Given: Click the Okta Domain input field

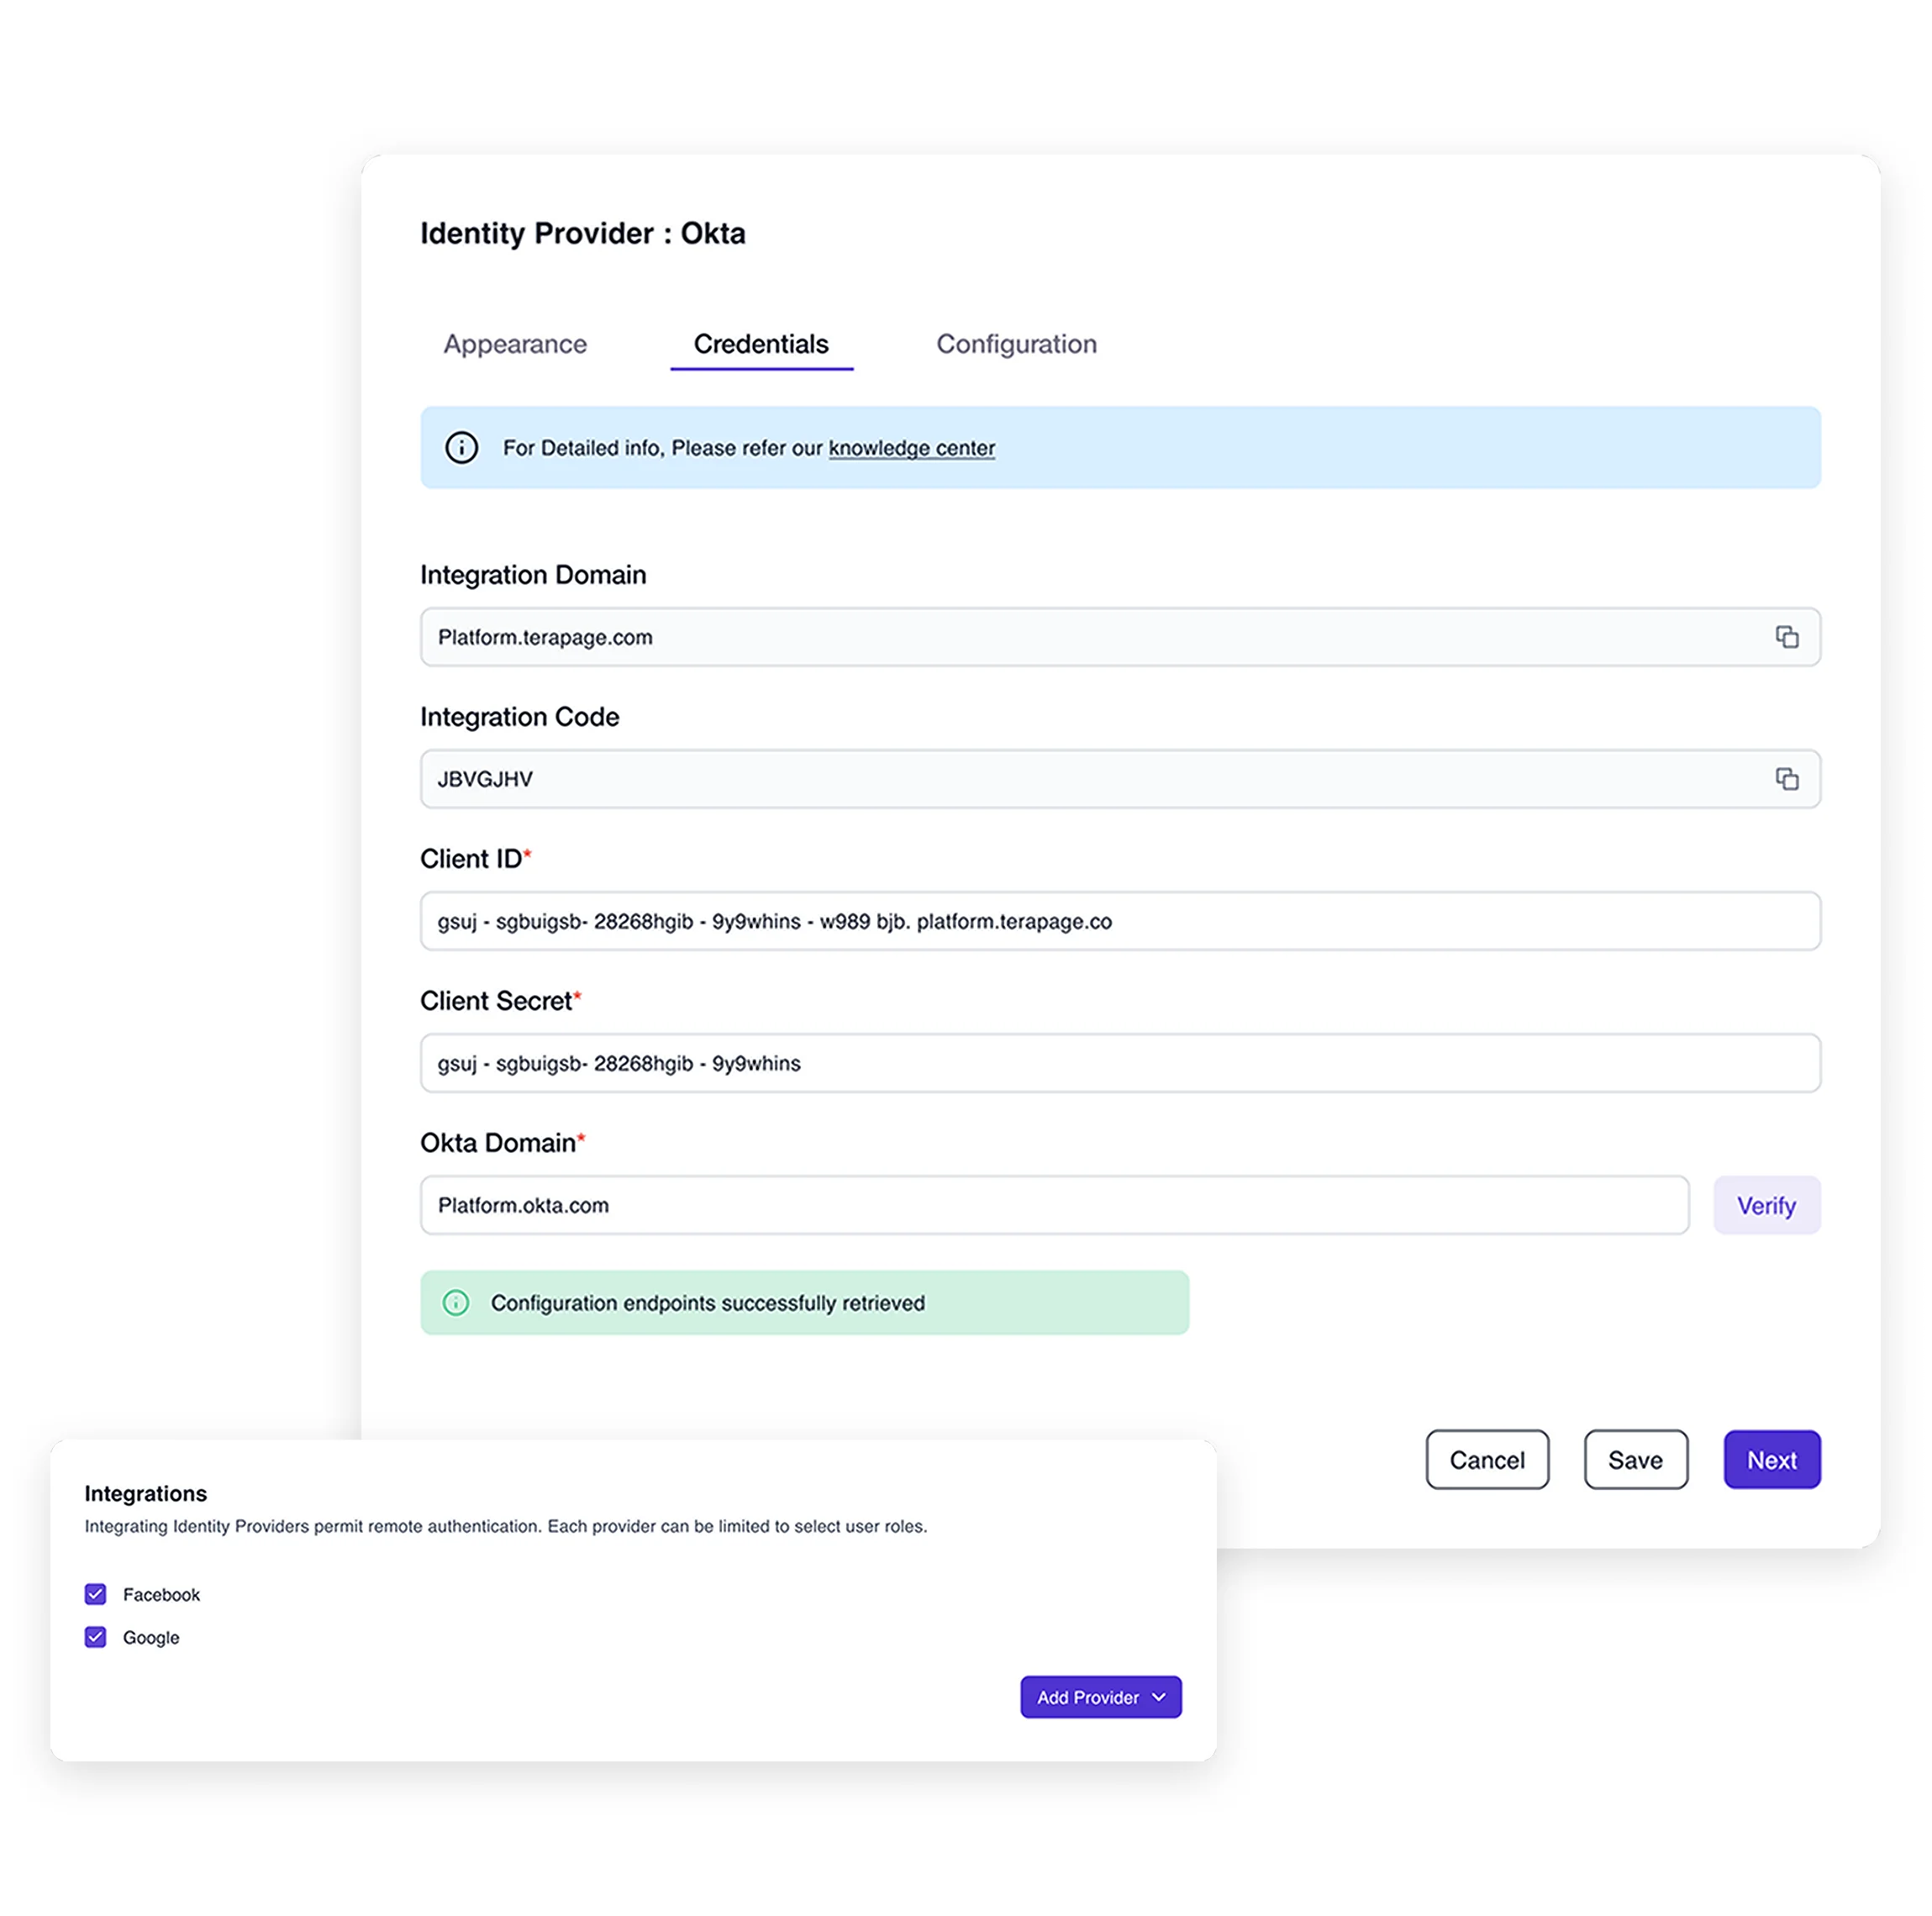Looking at the screenshot, I should tap(1055, 1205).
